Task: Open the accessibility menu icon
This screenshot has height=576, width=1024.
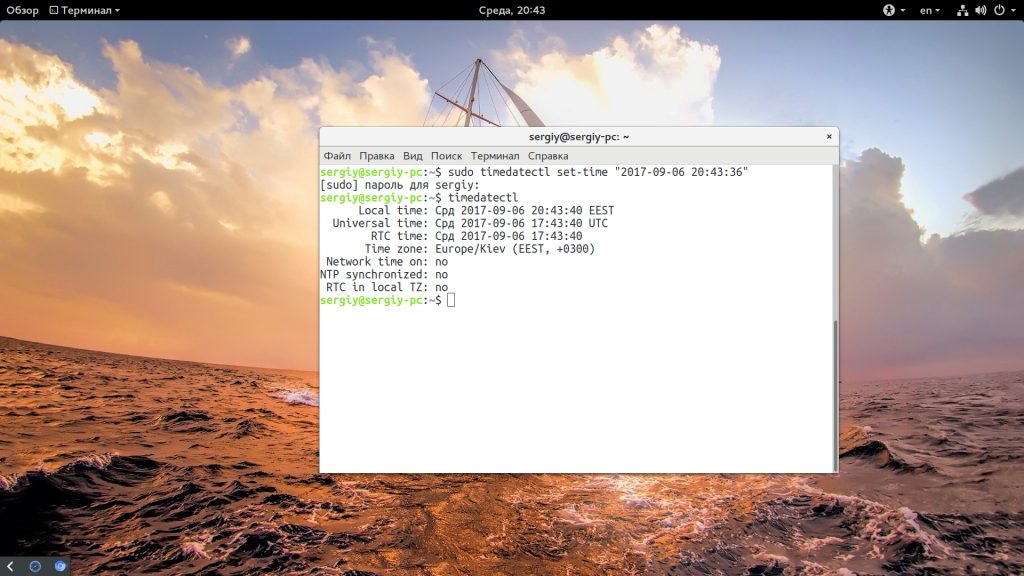Action: [x=888, y=10]
